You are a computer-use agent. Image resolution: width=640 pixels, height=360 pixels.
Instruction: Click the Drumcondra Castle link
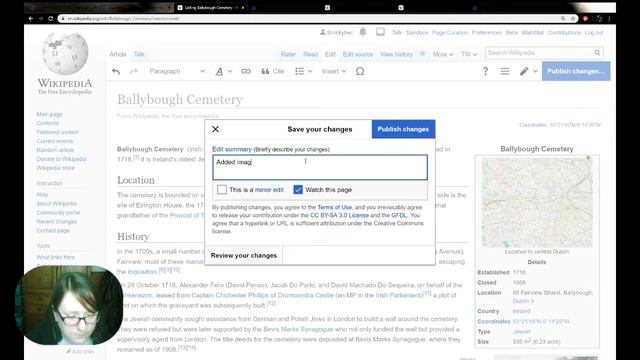tap(305, 295)
